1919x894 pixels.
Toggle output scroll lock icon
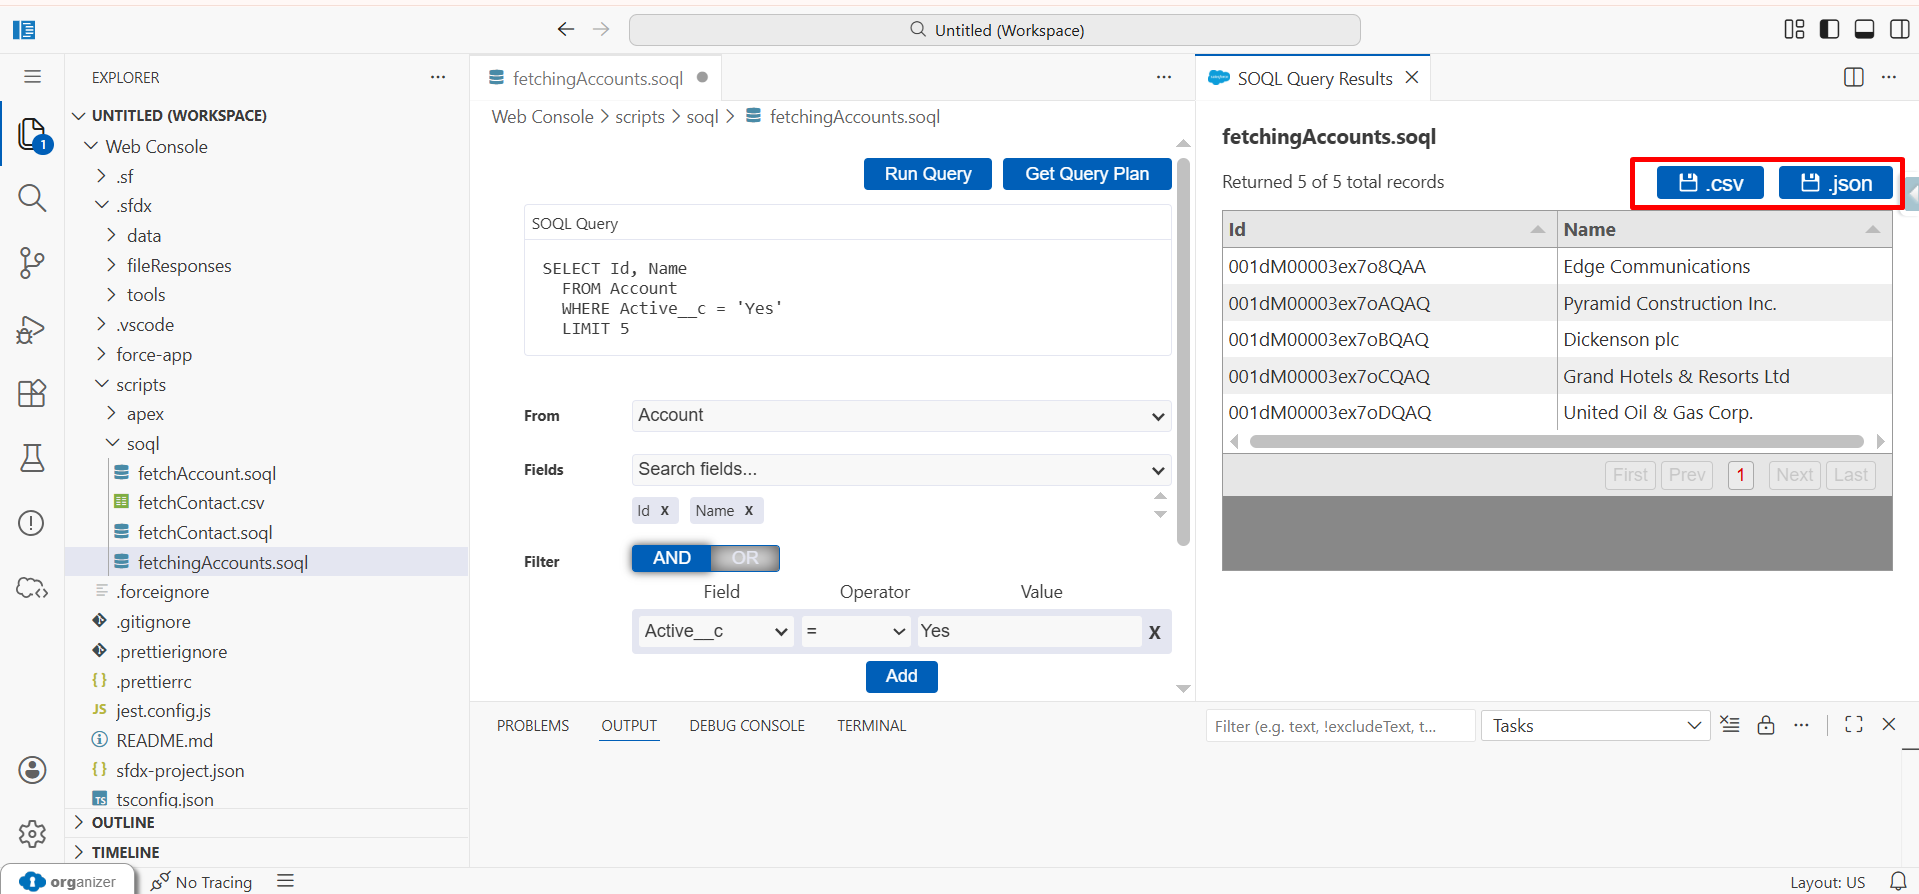coord(1766,725)
